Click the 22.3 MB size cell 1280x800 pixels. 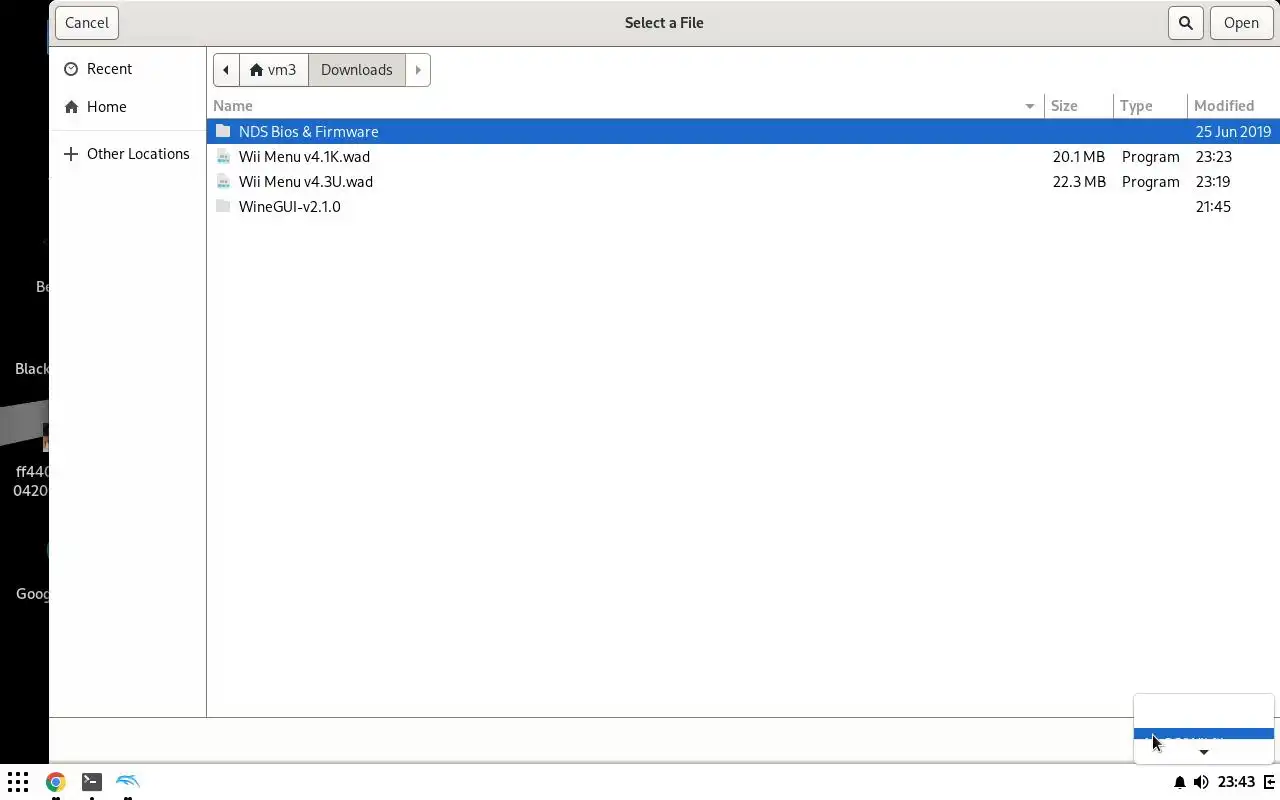click(x=1079, y=182)
